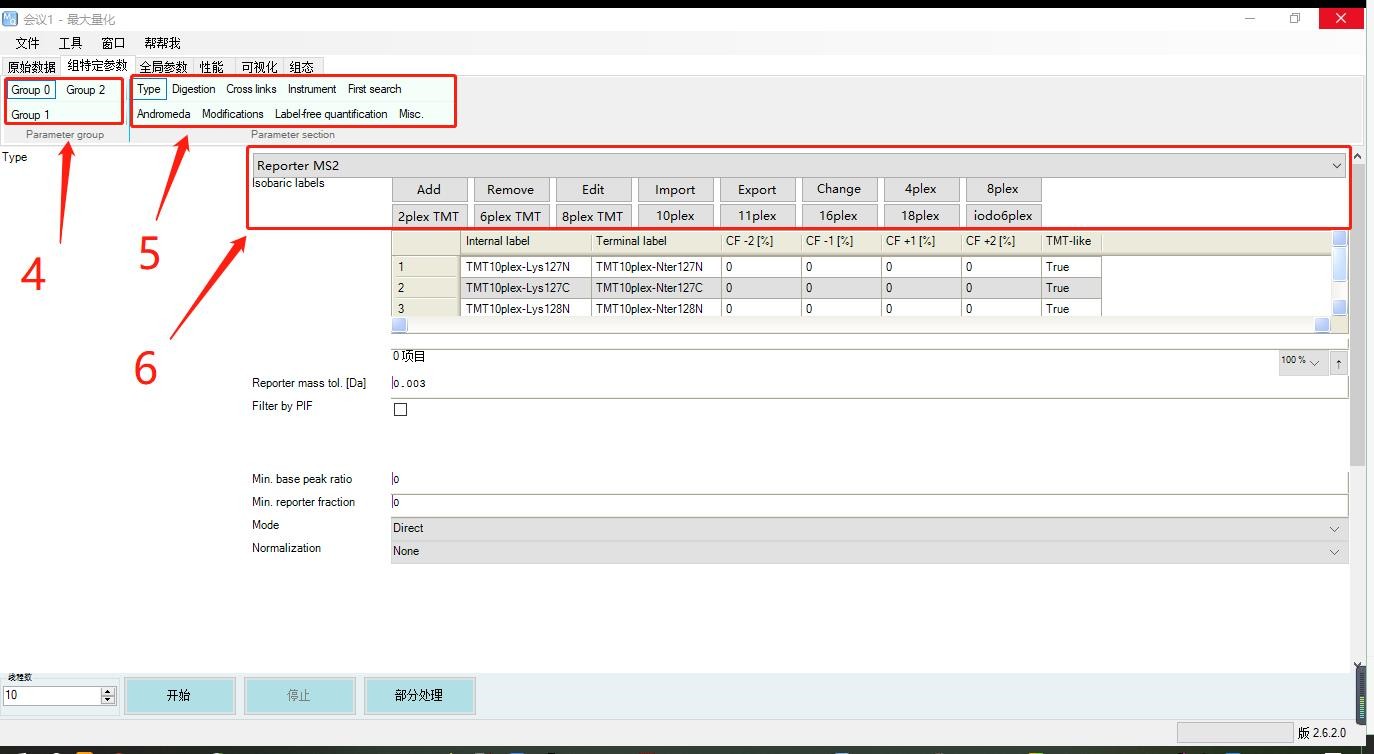Screen dimensions: 1374x754
Task: Open the Cross links parameter section
Action: pyautogui.click(x=252, y=89)
